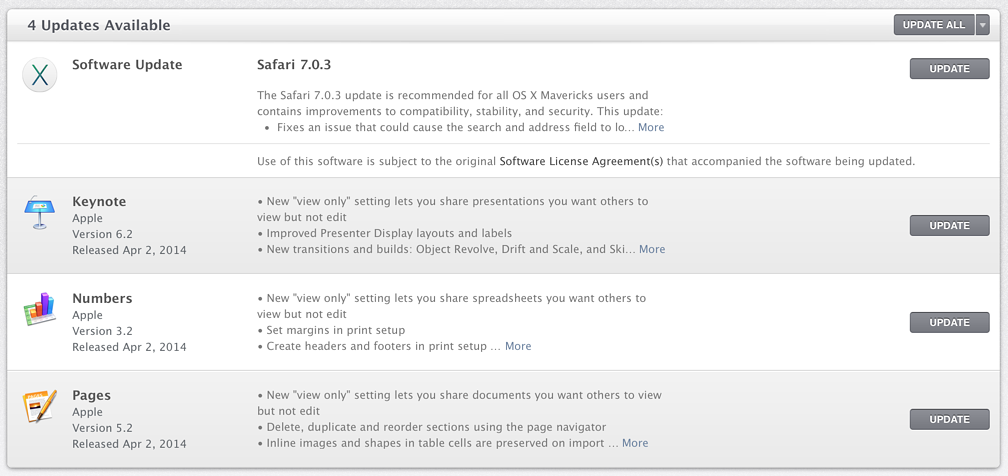This screenshot has width=1008, height=476.
Task: Show More of Pages update notes
Action: coord(635,443)
